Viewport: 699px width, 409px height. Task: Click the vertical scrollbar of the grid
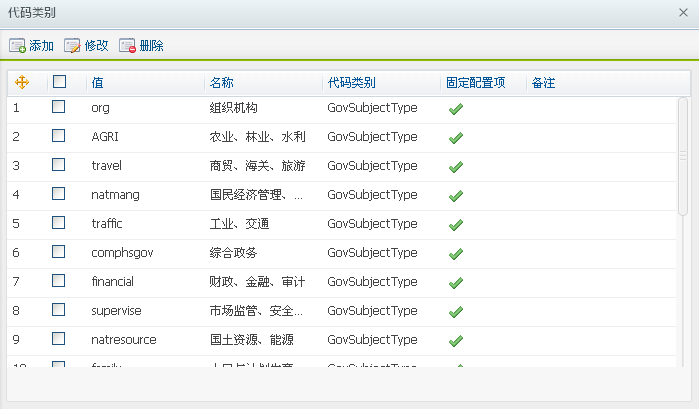click(683, 155)
